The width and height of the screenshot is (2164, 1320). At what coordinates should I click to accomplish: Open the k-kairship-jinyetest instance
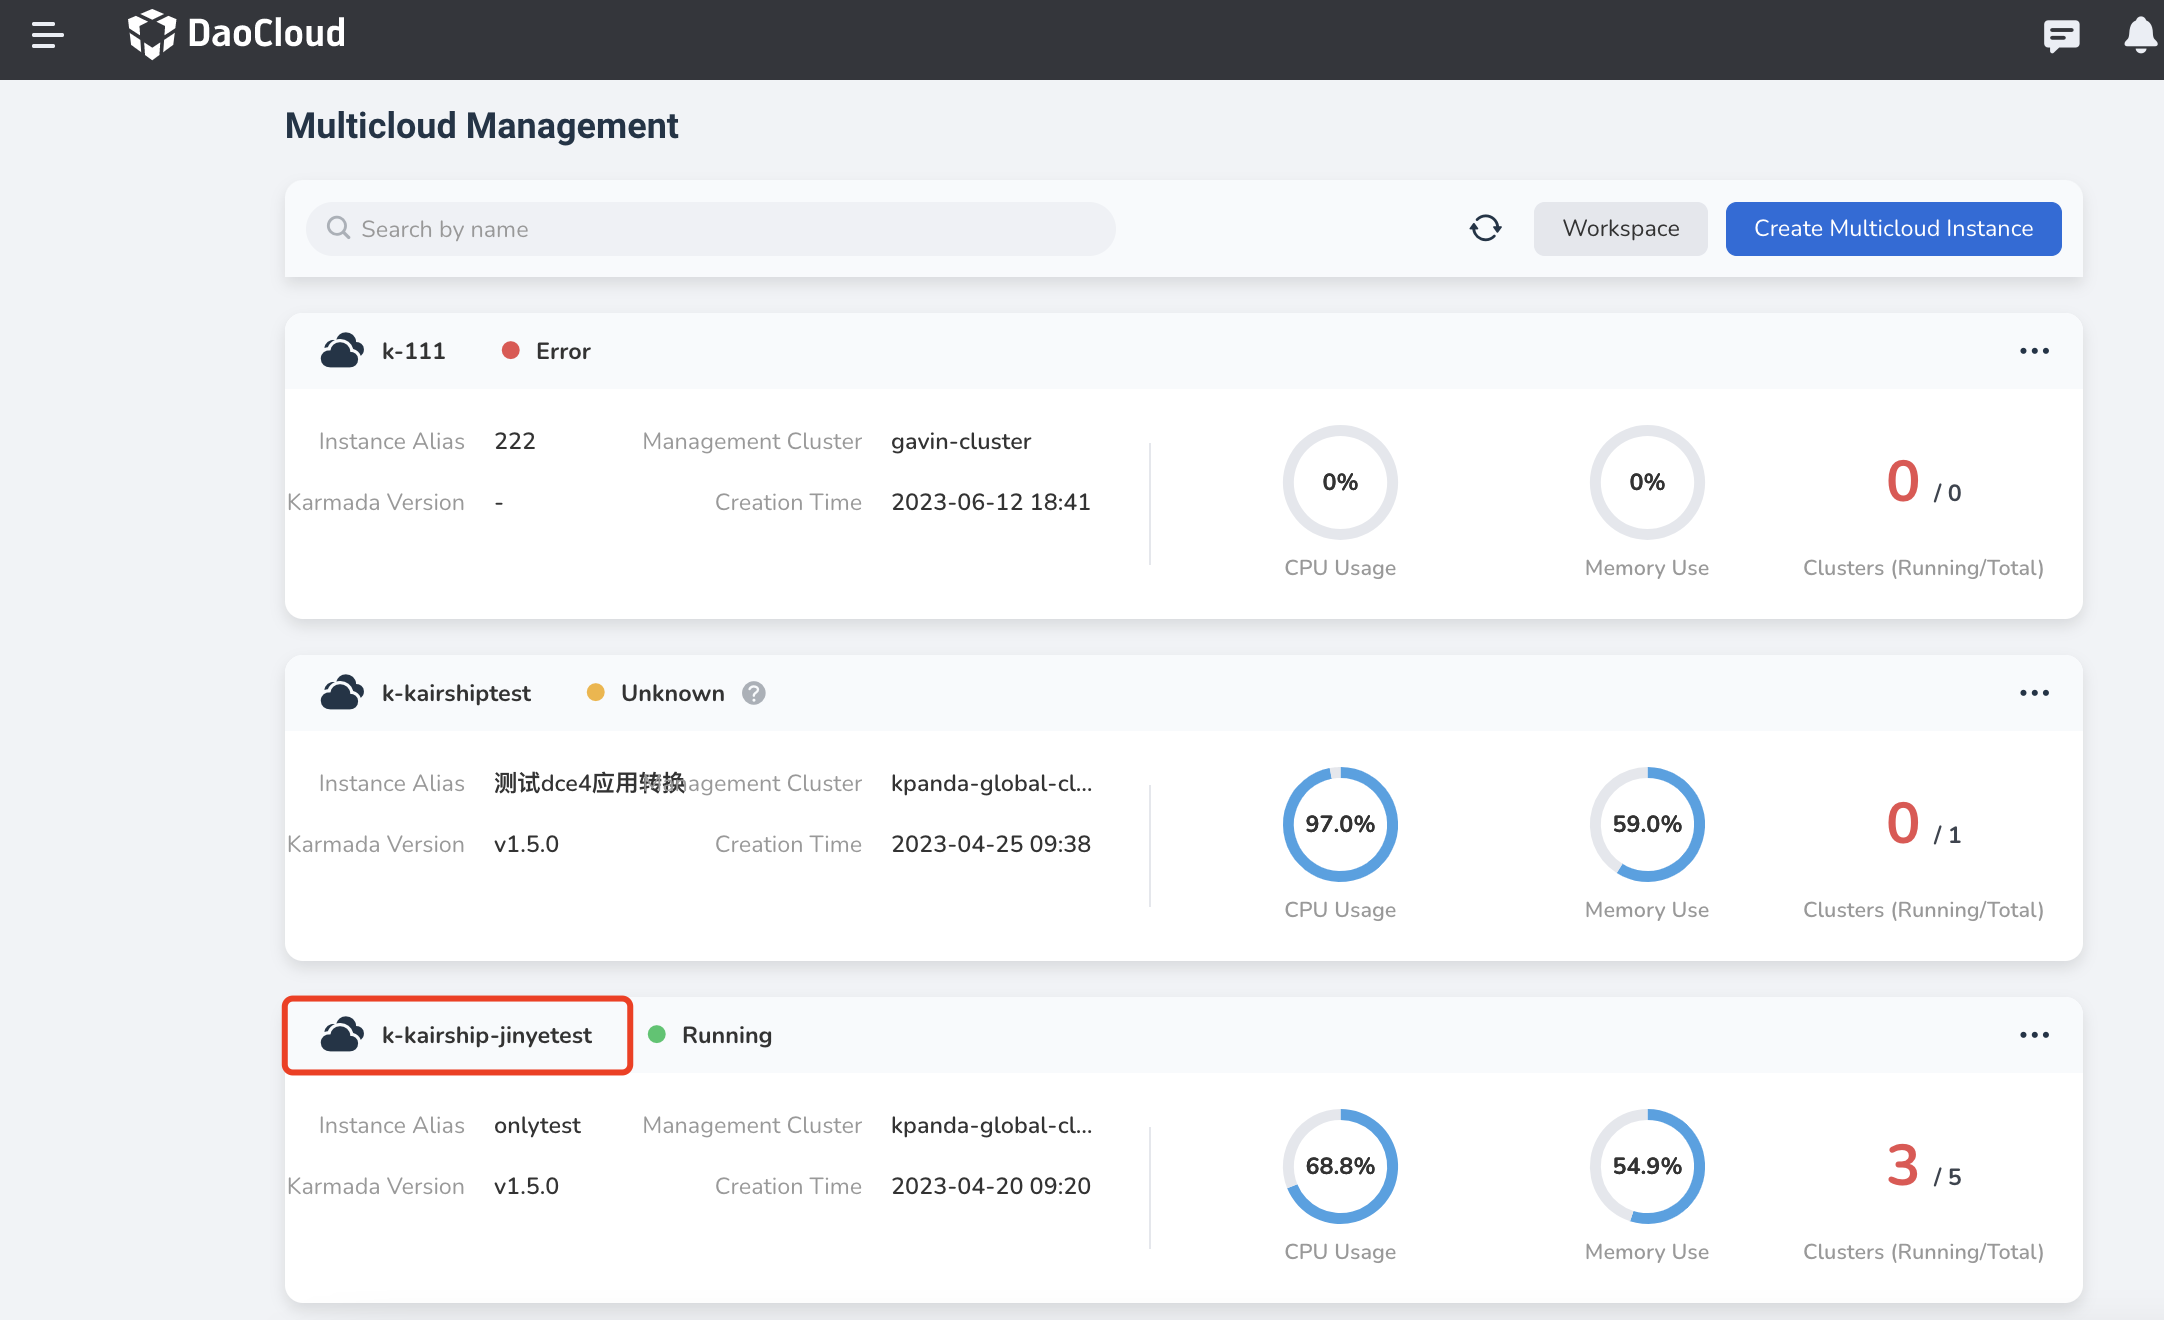click(x=487, y=1035)
